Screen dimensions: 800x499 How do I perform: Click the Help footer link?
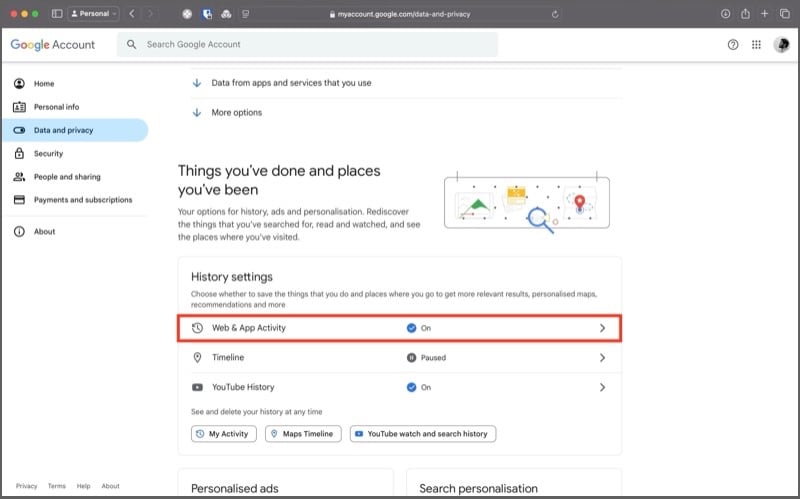coord(84,486)
